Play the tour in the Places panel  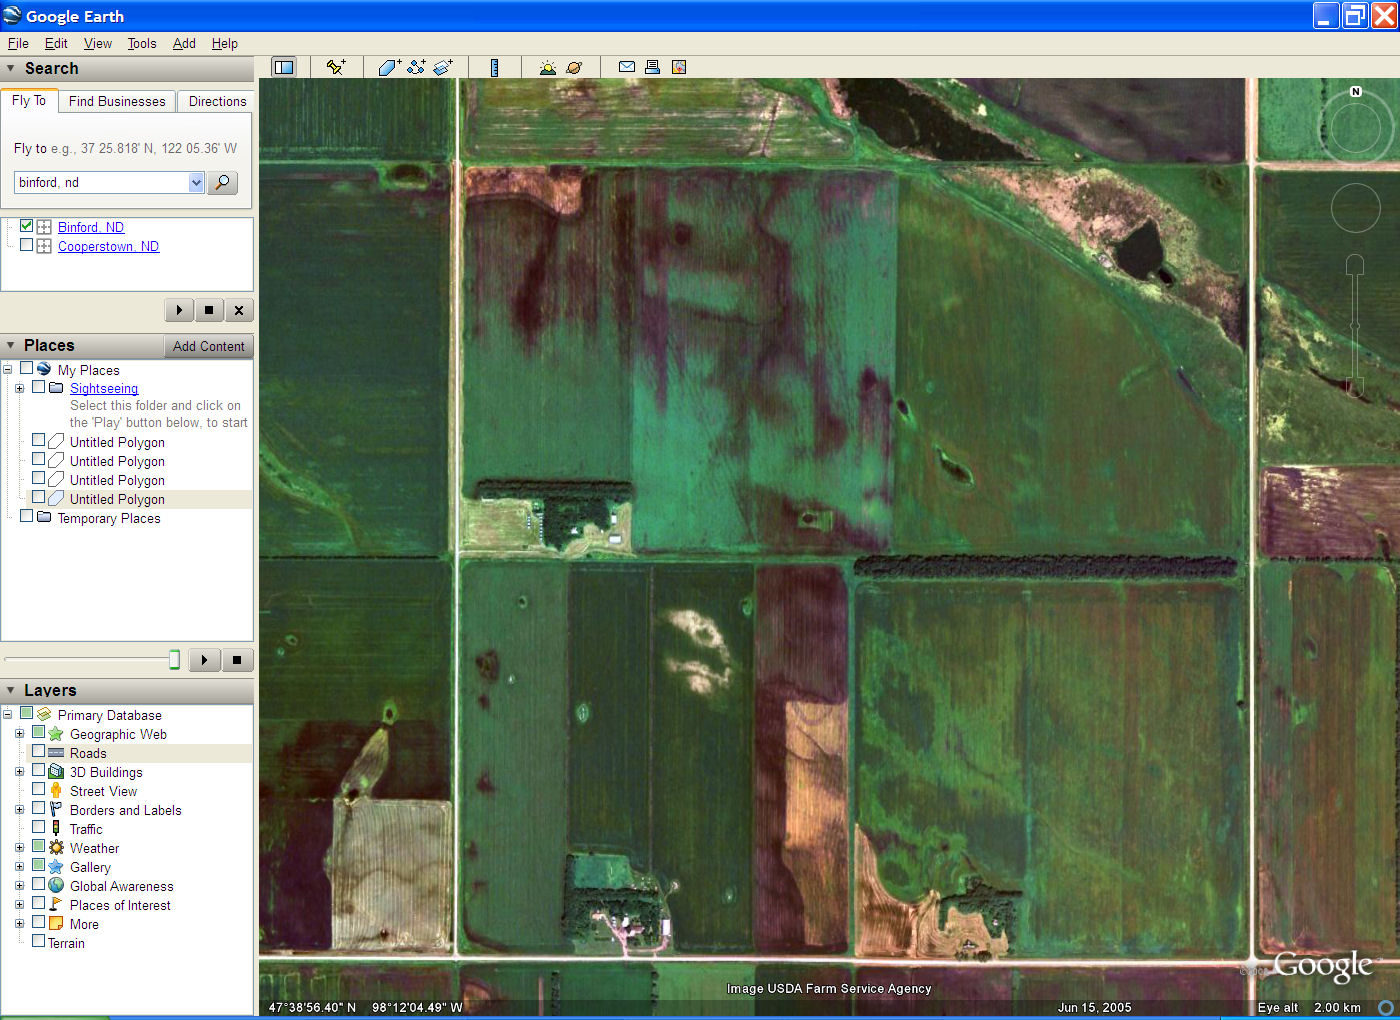click(x=204, y=660)
